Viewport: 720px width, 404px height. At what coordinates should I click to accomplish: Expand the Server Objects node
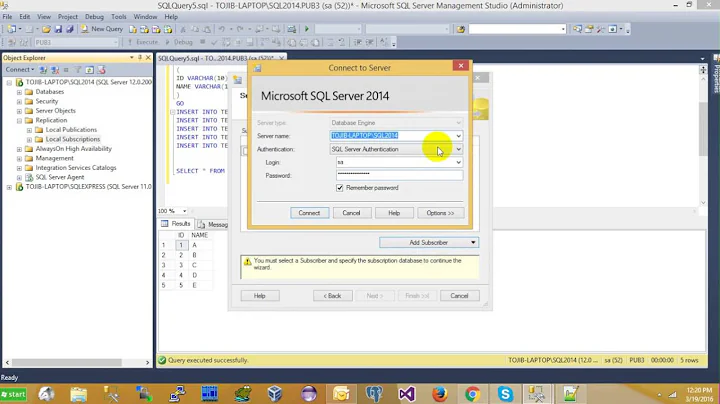(x=19, y=111)
